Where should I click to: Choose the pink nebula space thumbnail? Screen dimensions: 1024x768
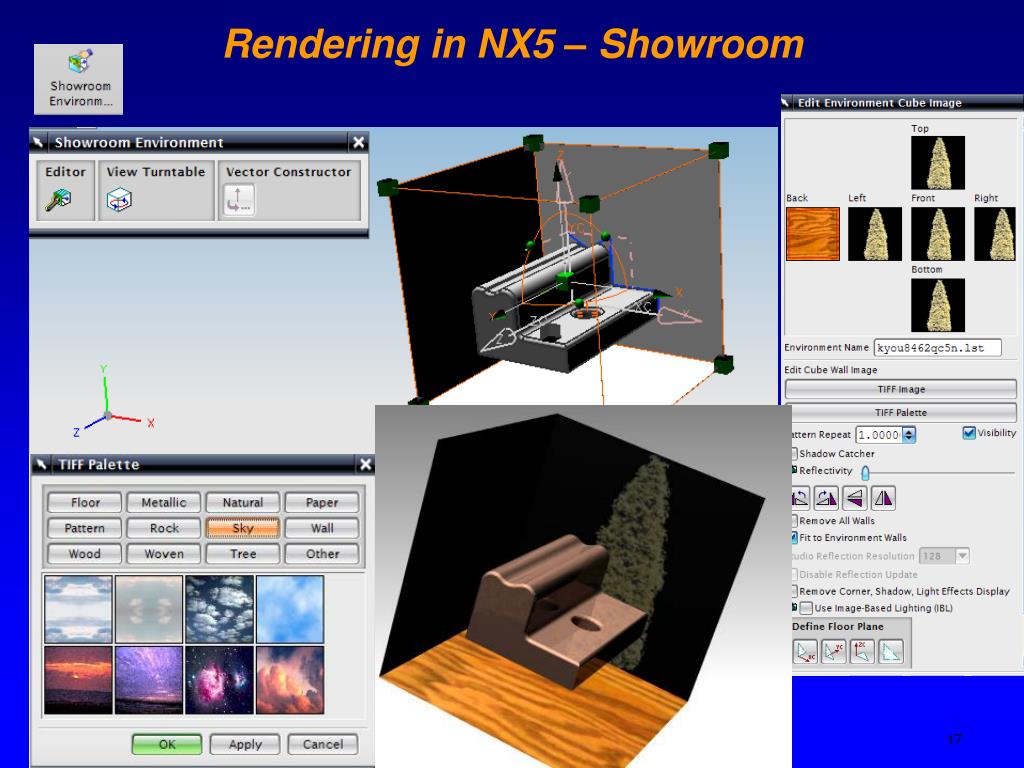tap(219, 680)
